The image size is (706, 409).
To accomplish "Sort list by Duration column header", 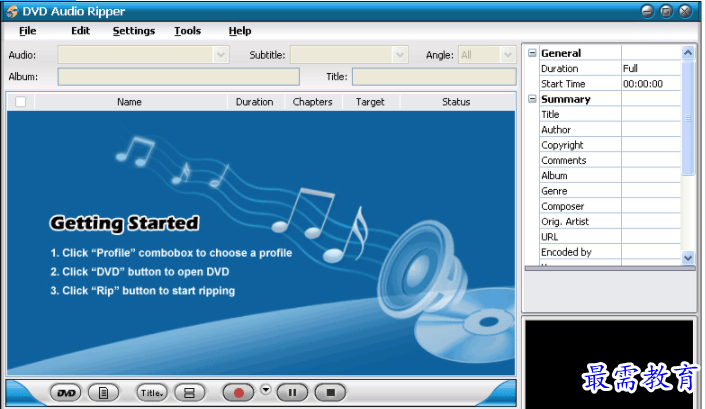I will 254,102.
